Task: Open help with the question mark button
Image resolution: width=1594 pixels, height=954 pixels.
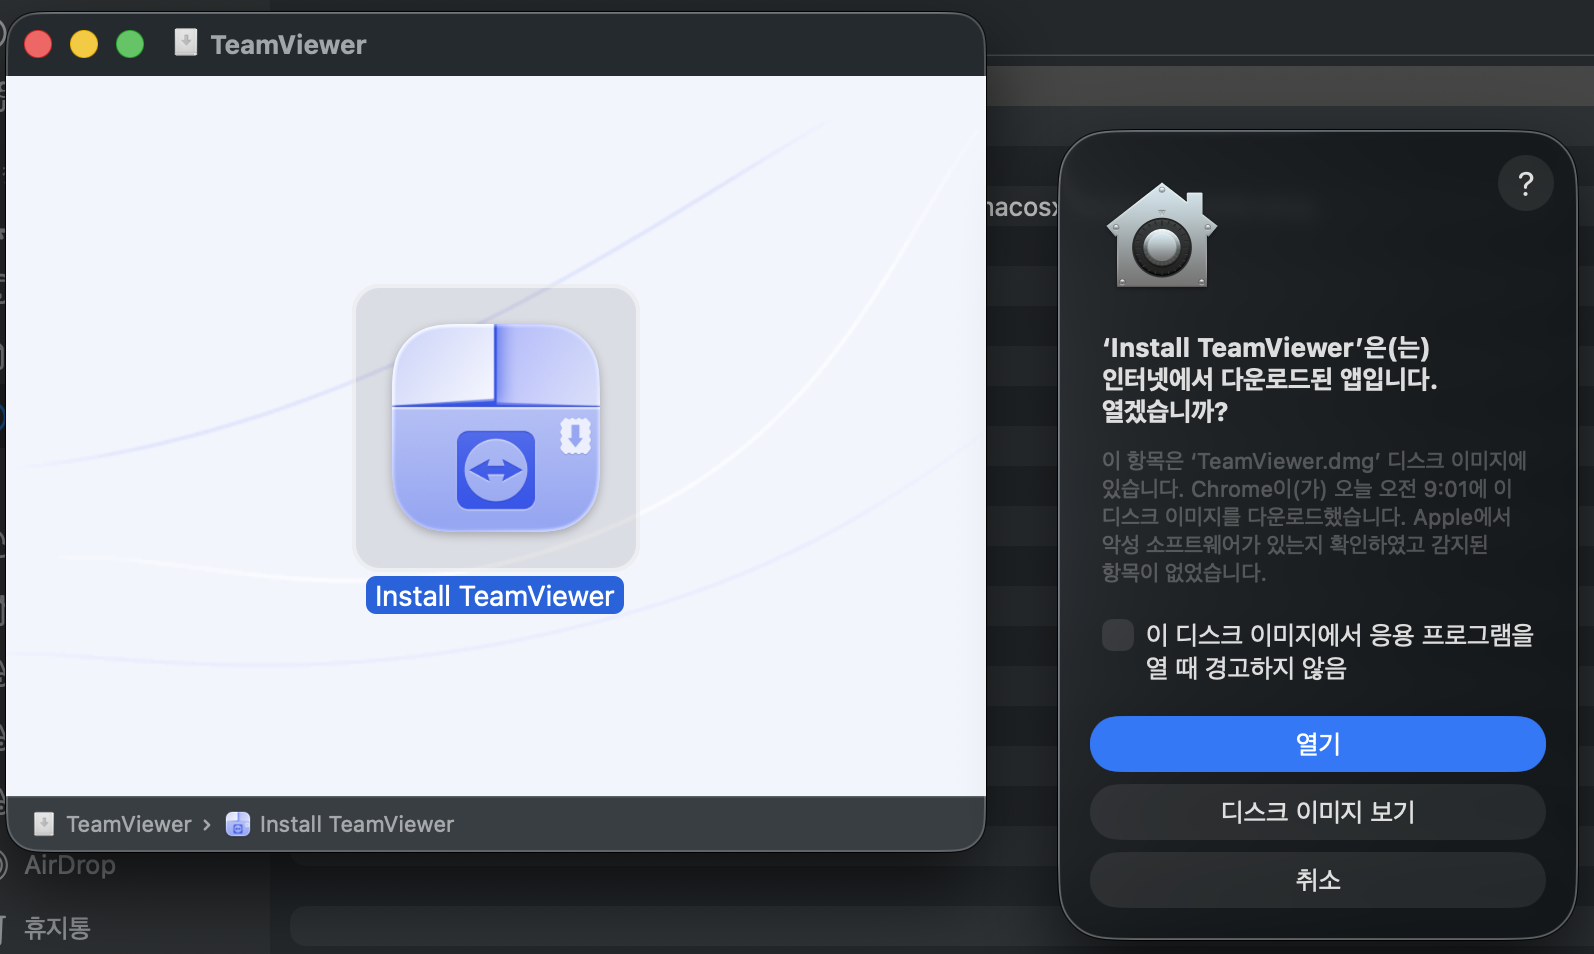Action: 1525,183
